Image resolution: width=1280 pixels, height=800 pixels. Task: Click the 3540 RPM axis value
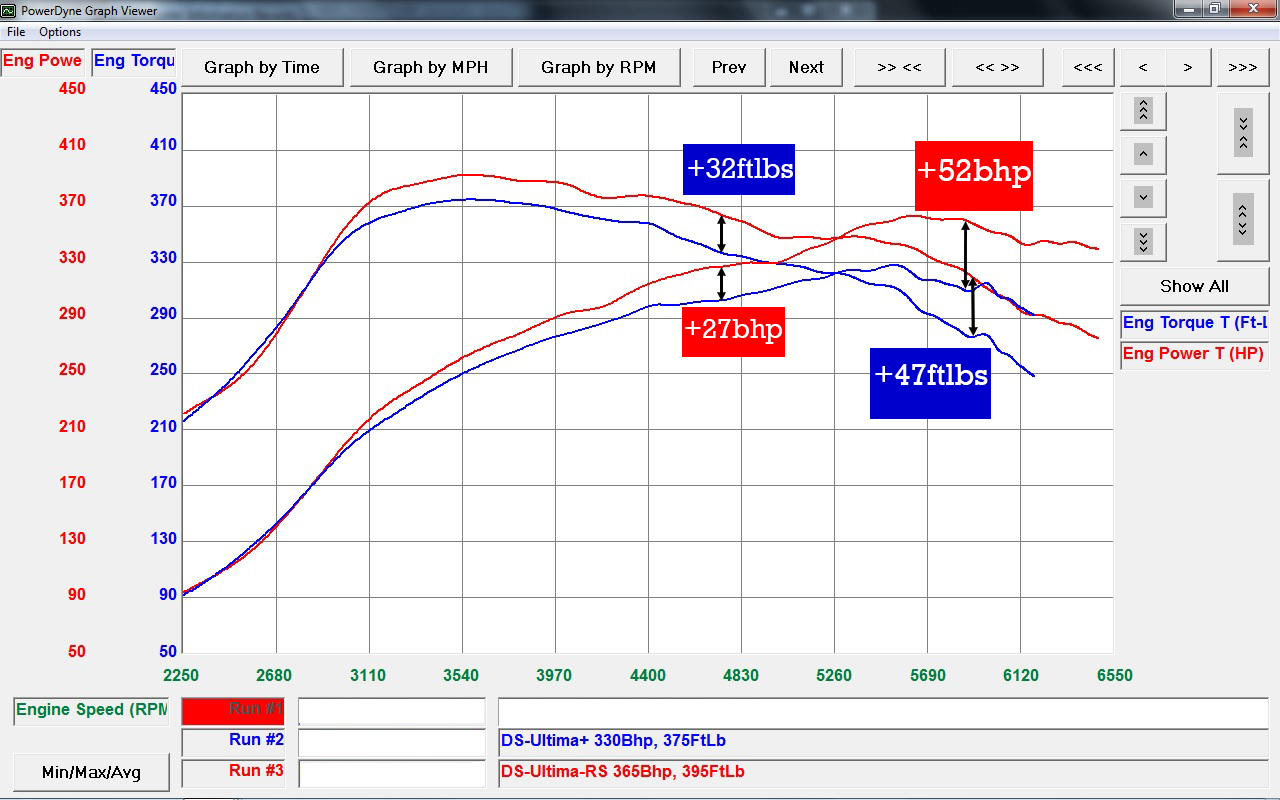click(461, 675)
